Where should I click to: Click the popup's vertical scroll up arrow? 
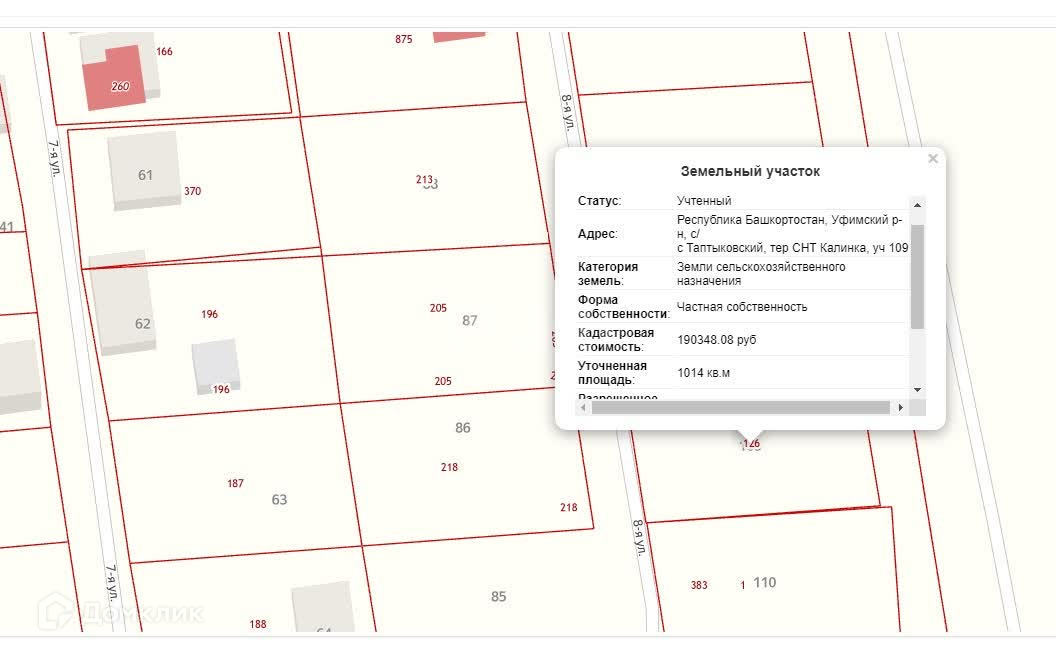pyautogui.click(x=918, y=205)
